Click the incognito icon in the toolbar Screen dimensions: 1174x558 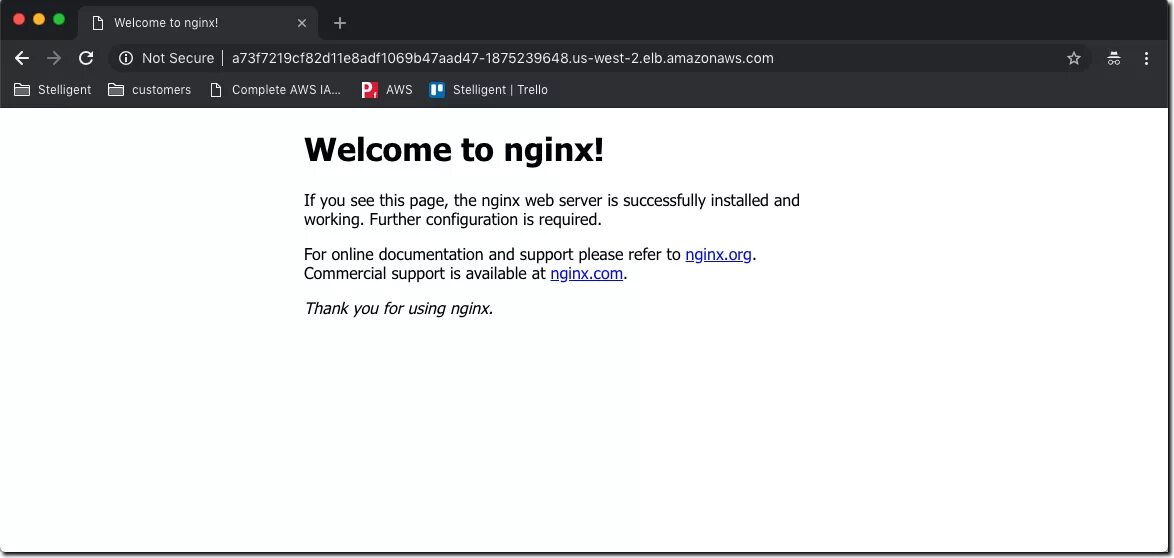[1114, 58]
